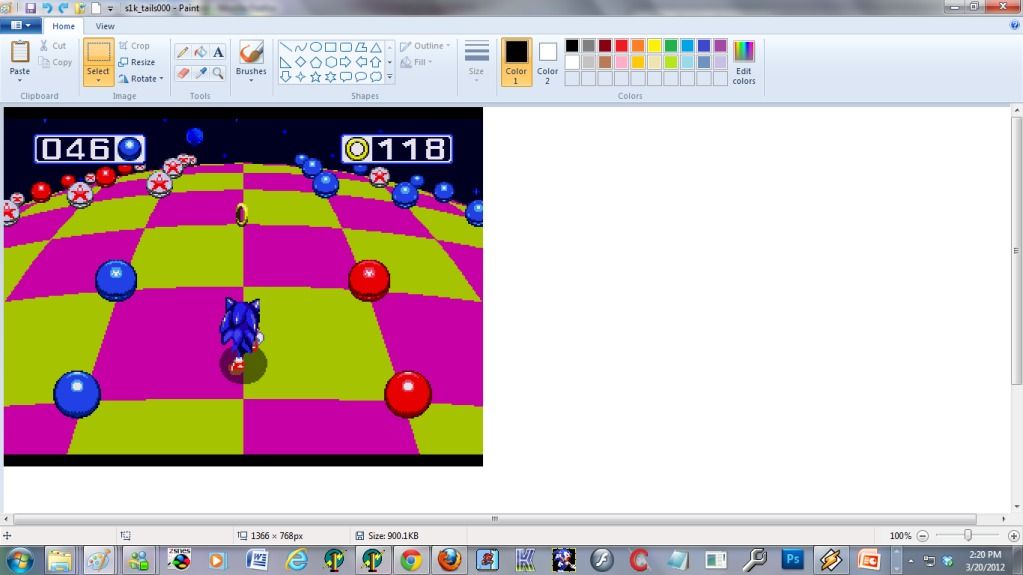This screenshot has width=1023, height=575.
Task: Open Internet Explorer from the taskbar
Action: [296, 560]
